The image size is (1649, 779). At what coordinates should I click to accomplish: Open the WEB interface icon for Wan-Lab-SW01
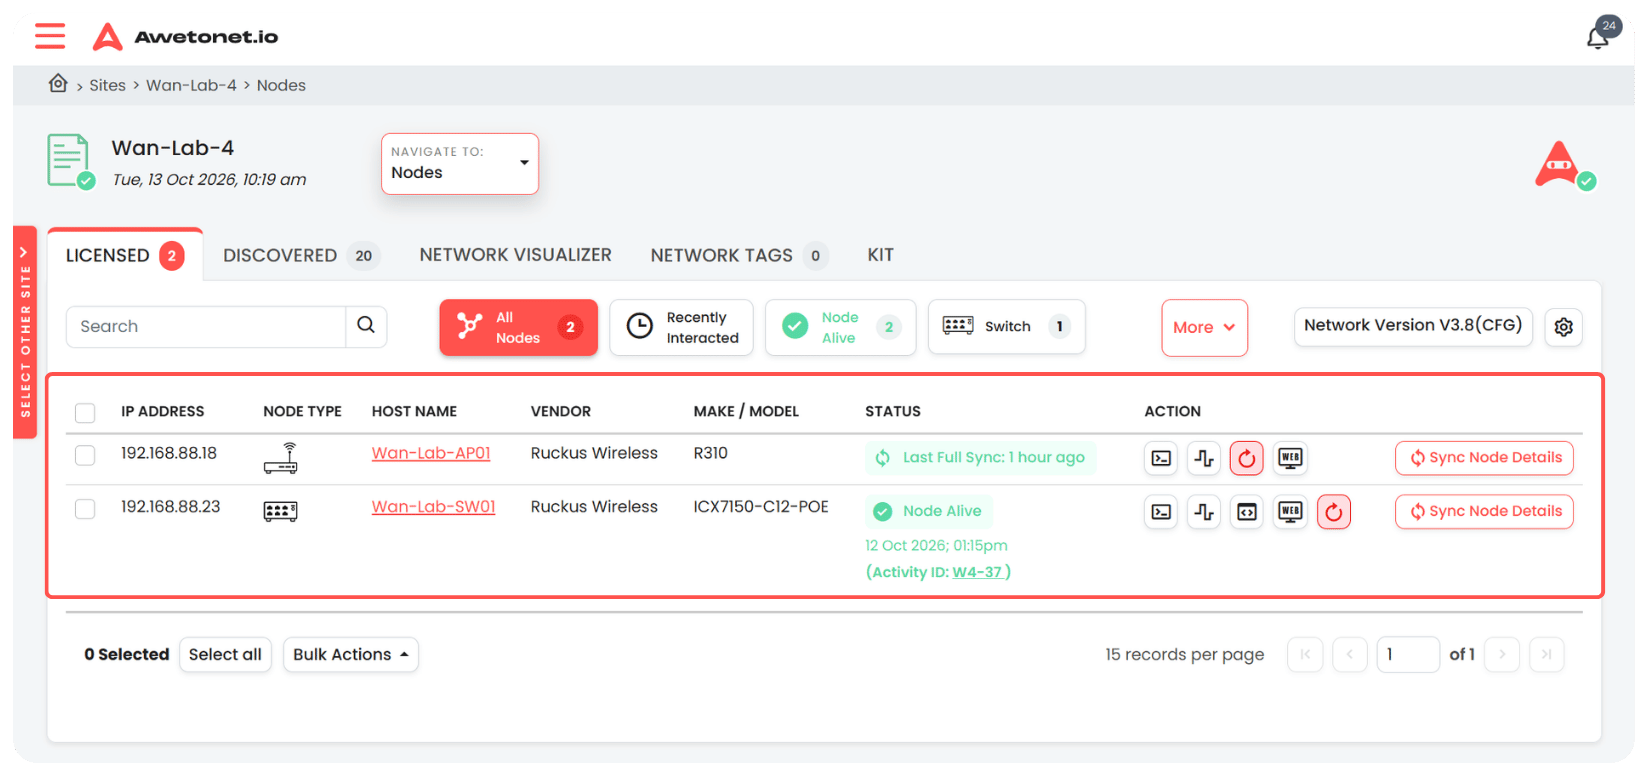click(x=1291, y=512)
